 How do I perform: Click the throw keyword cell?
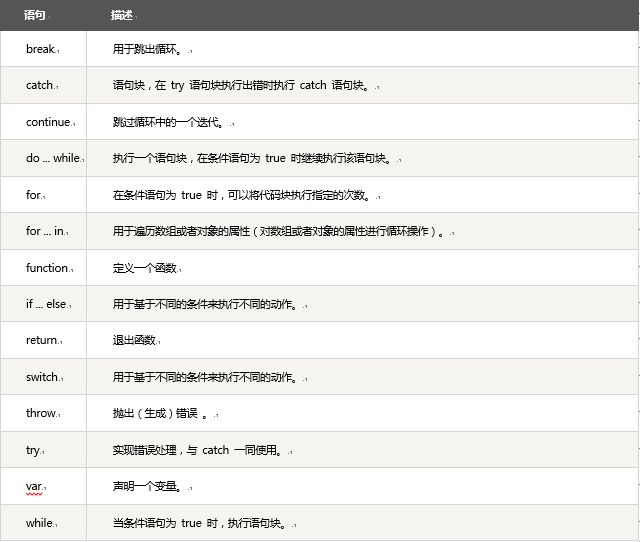click(41, 414)
